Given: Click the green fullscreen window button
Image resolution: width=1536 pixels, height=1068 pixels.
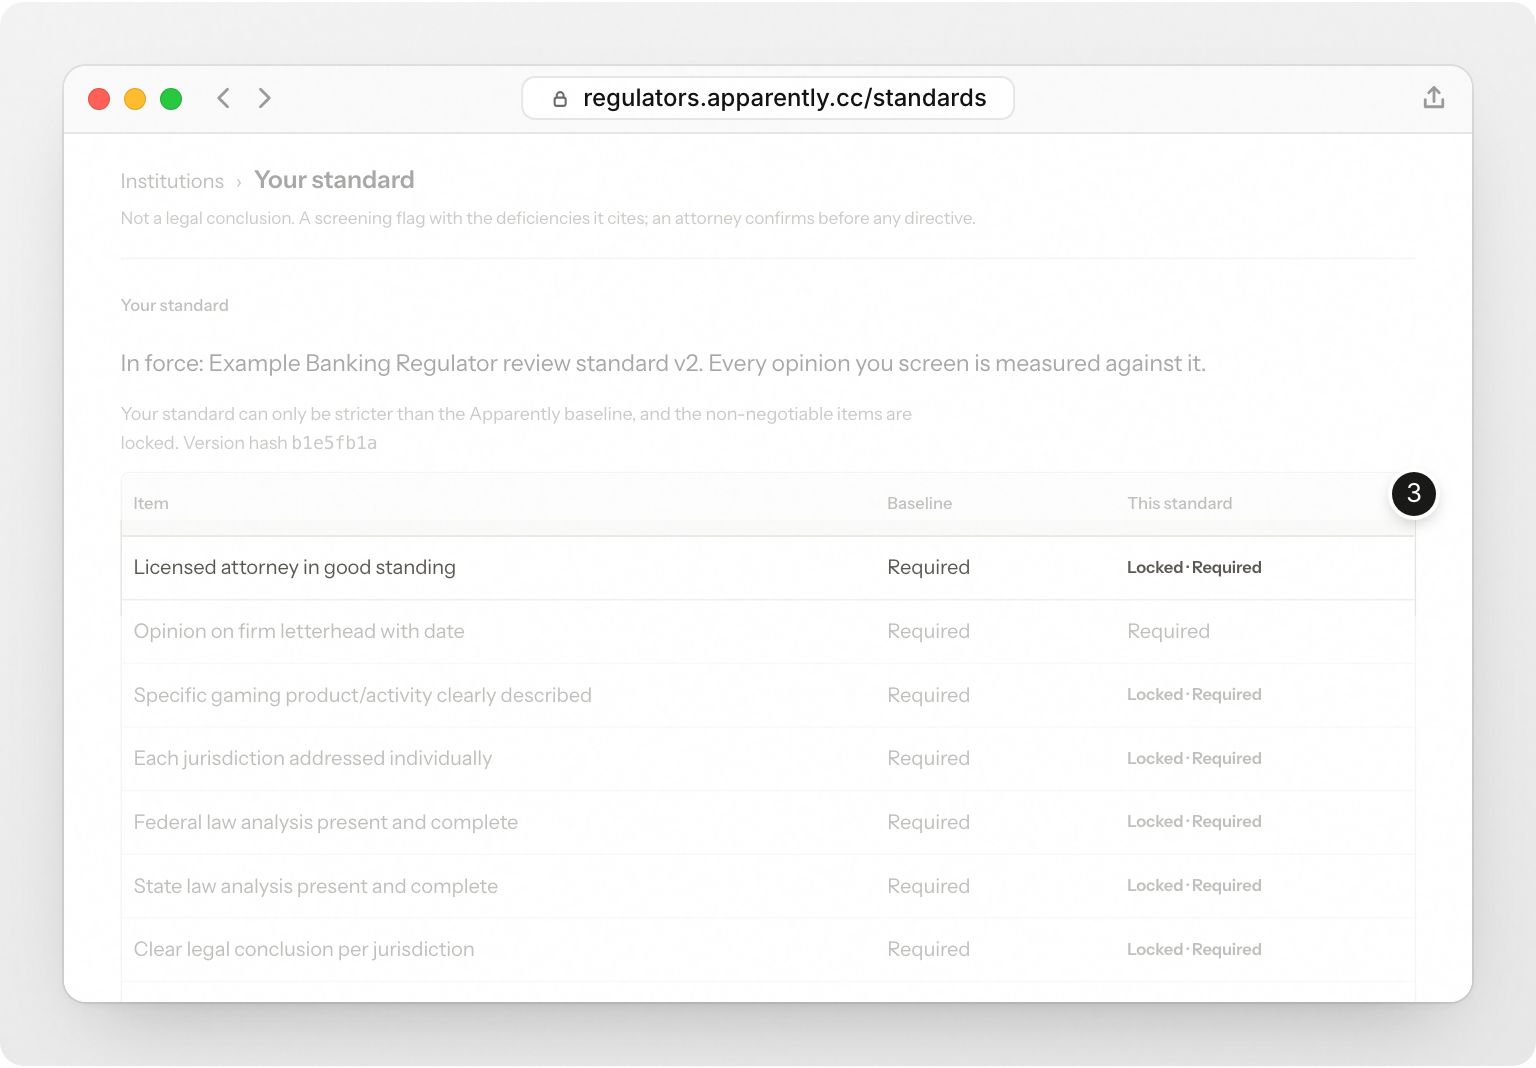Looking at the screenshot, I should click(x=171, y=99).
